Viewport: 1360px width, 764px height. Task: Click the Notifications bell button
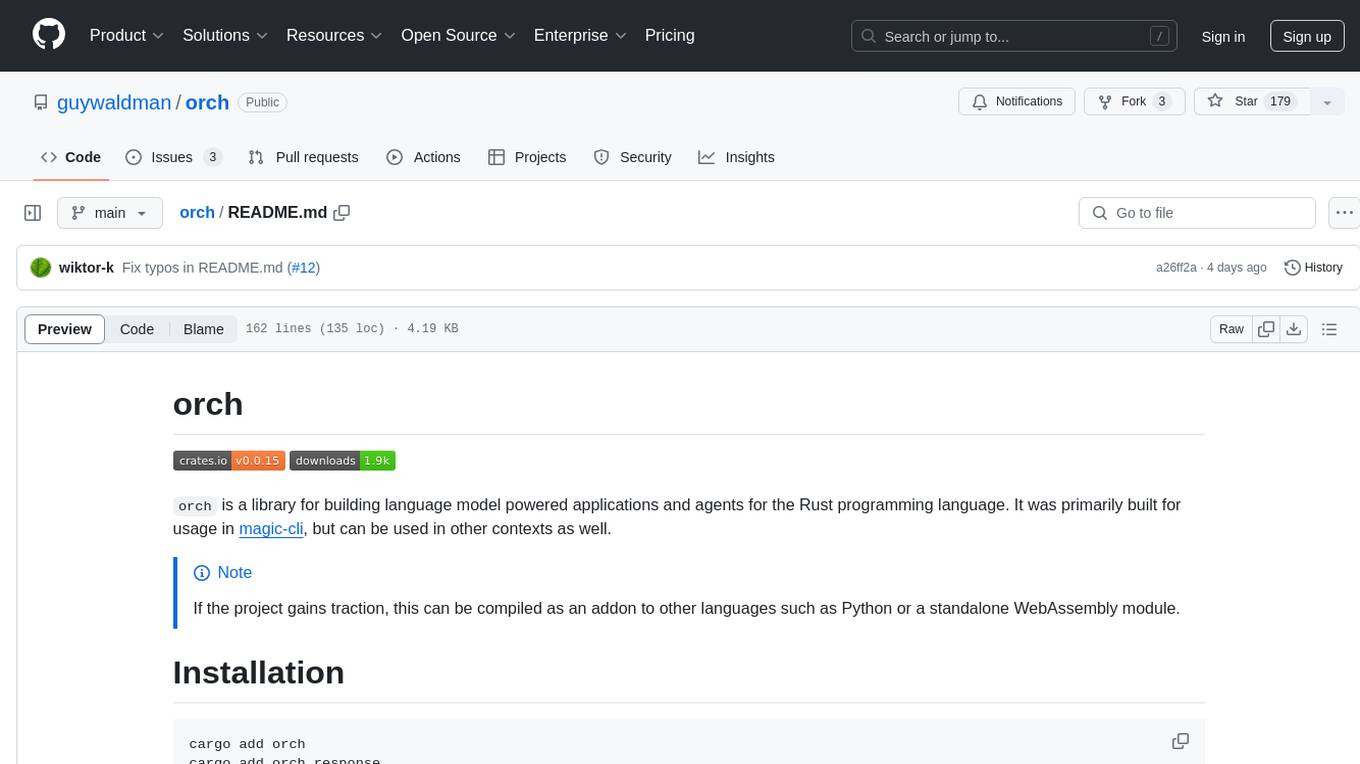[1017, 101]
